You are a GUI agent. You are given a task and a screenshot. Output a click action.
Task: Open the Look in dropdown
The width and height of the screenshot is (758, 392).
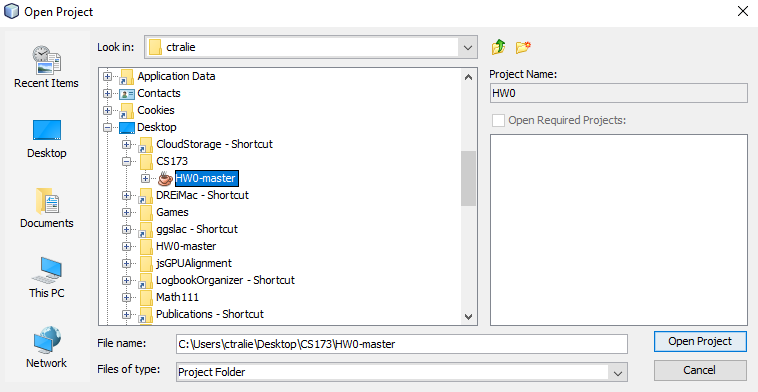(467, 47)
